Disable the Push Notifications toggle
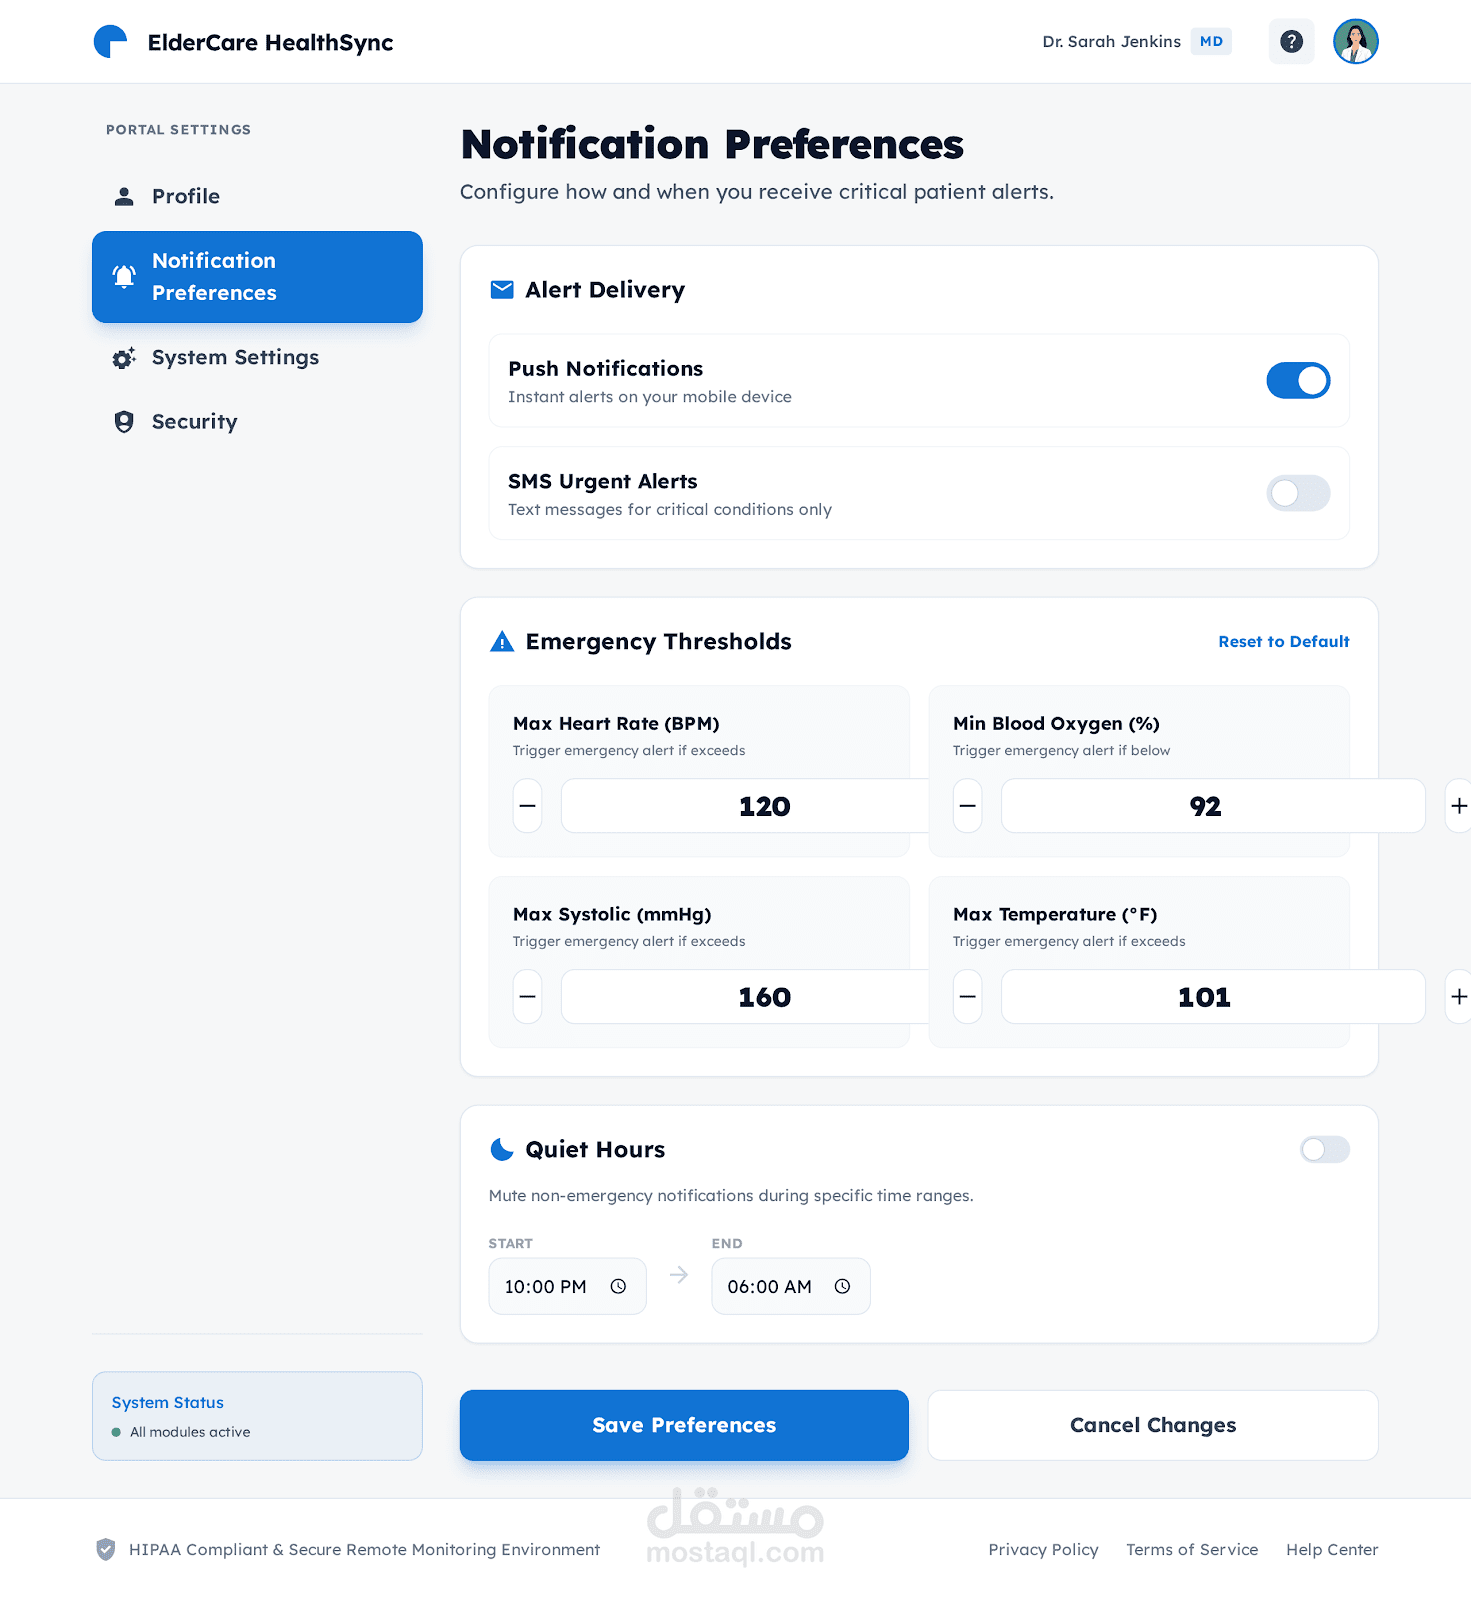 (1297, 381)
